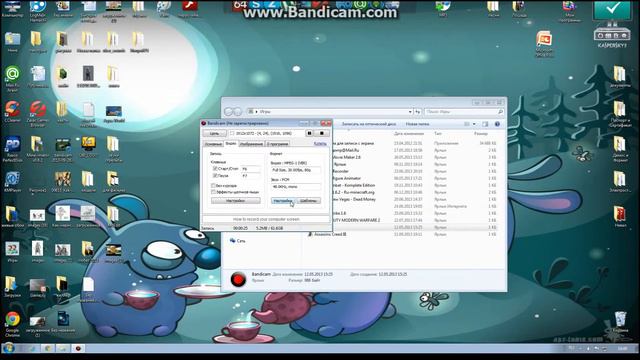Open the Explorer view options dropdown arrow
640x360 pixels.
tap(474, 124)
